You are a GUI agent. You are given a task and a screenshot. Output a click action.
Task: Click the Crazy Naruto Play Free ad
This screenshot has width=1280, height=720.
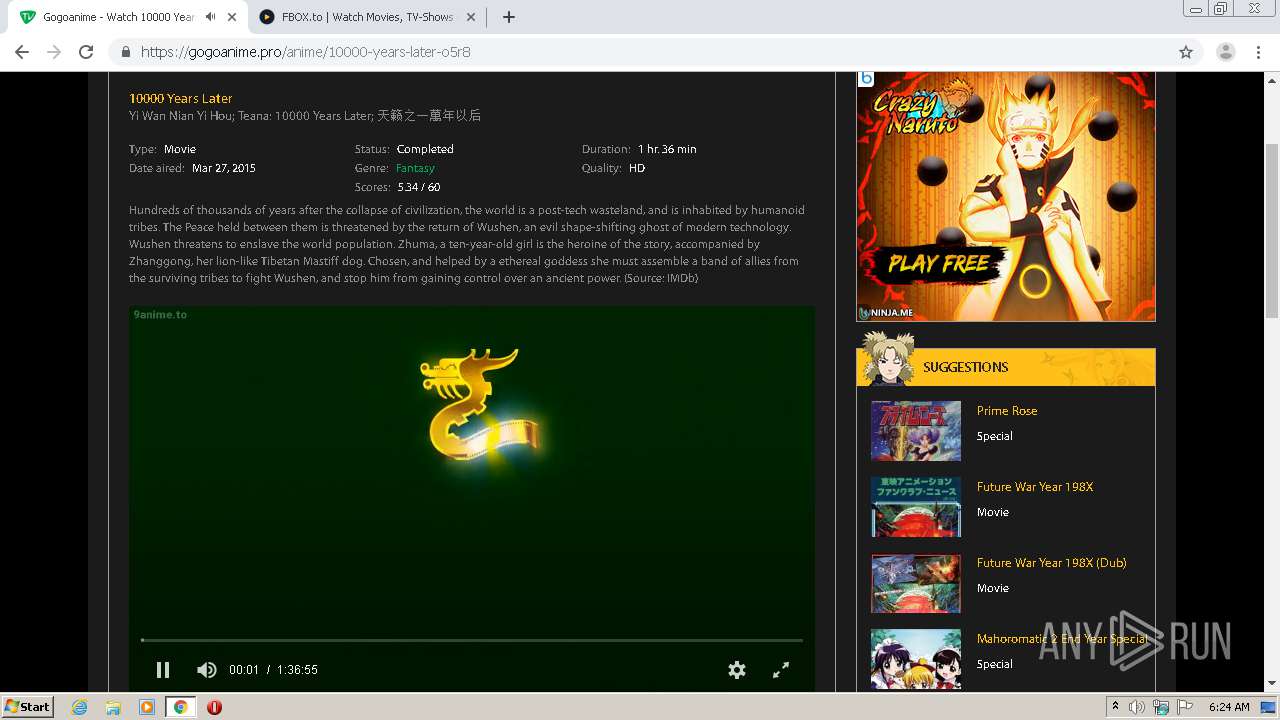click(1006, 196)
